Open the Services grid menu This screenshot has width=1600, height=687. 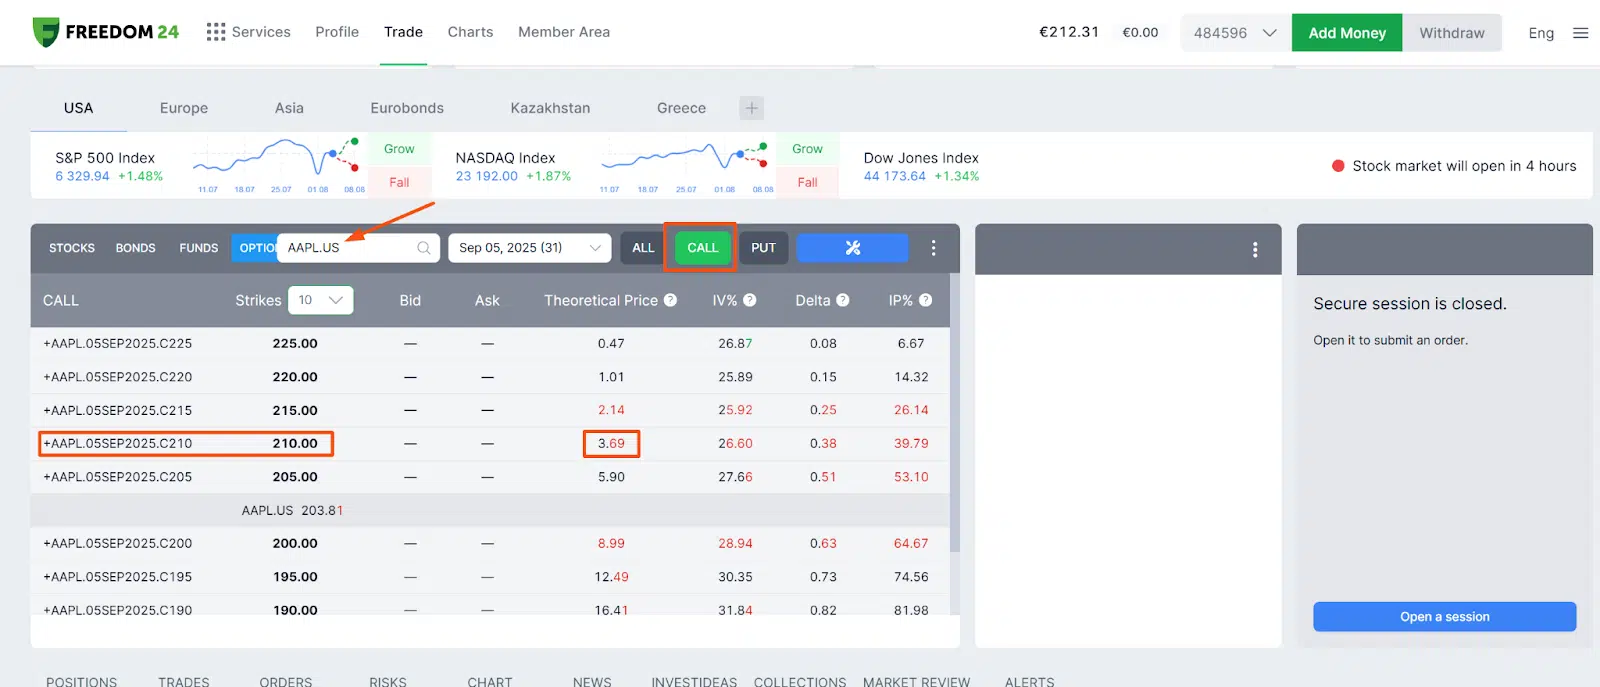coord(249,32)
